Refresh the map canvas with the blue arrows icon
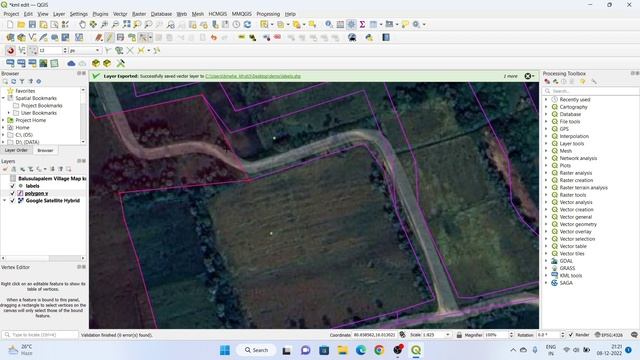This screenshot has height=360, width=640. click(247, 24)
